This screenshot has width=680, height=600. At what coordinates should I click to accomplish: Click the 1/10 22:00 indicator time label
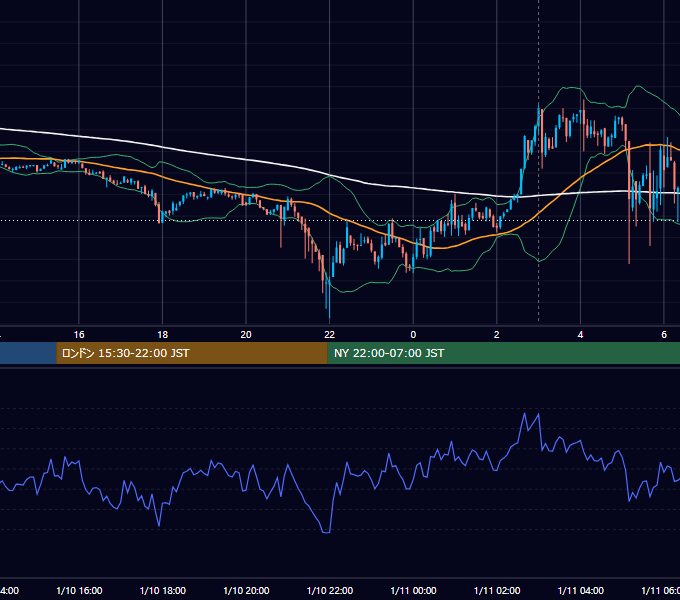[330, 590]
